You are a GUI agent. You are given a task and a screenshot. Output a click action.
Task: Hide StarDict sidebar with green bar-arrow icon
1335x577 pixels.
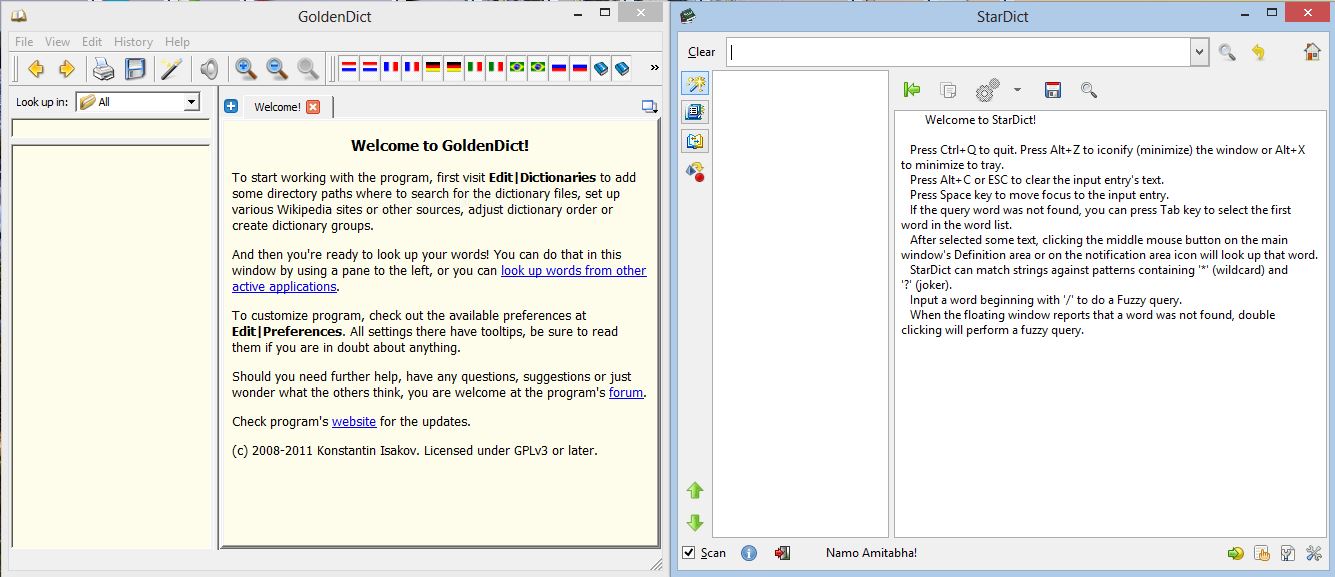(911, 90)
